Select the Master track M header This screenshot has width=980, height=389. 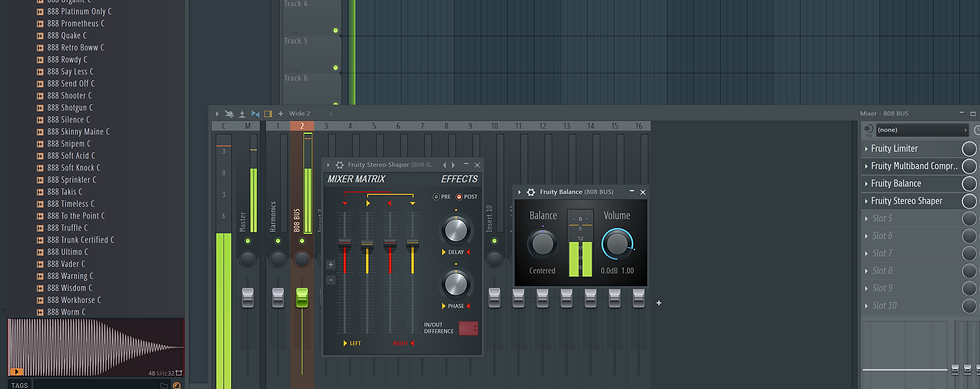click(248, 126)
